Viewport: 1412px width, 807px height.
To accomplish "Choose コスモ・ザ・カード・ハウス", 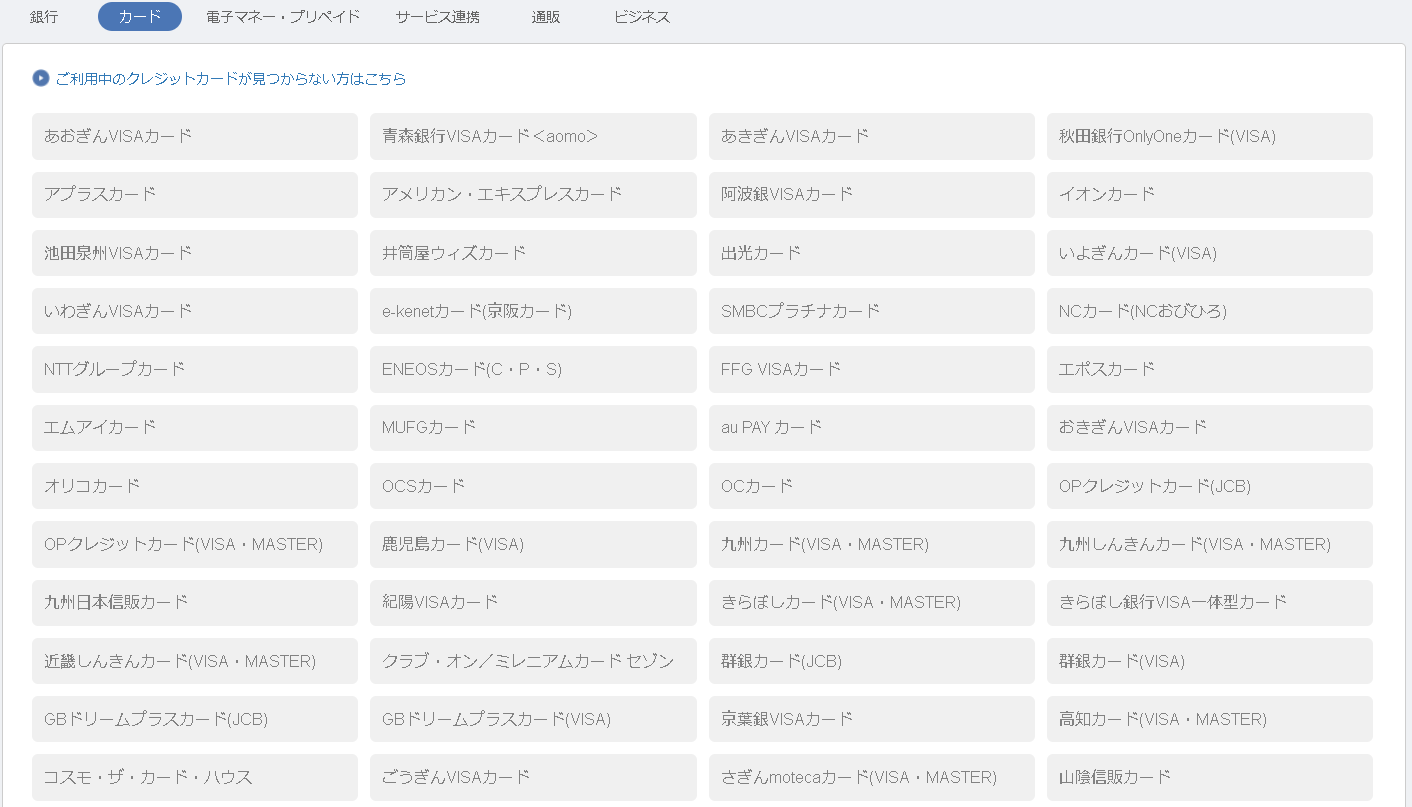I will (195, 777).
